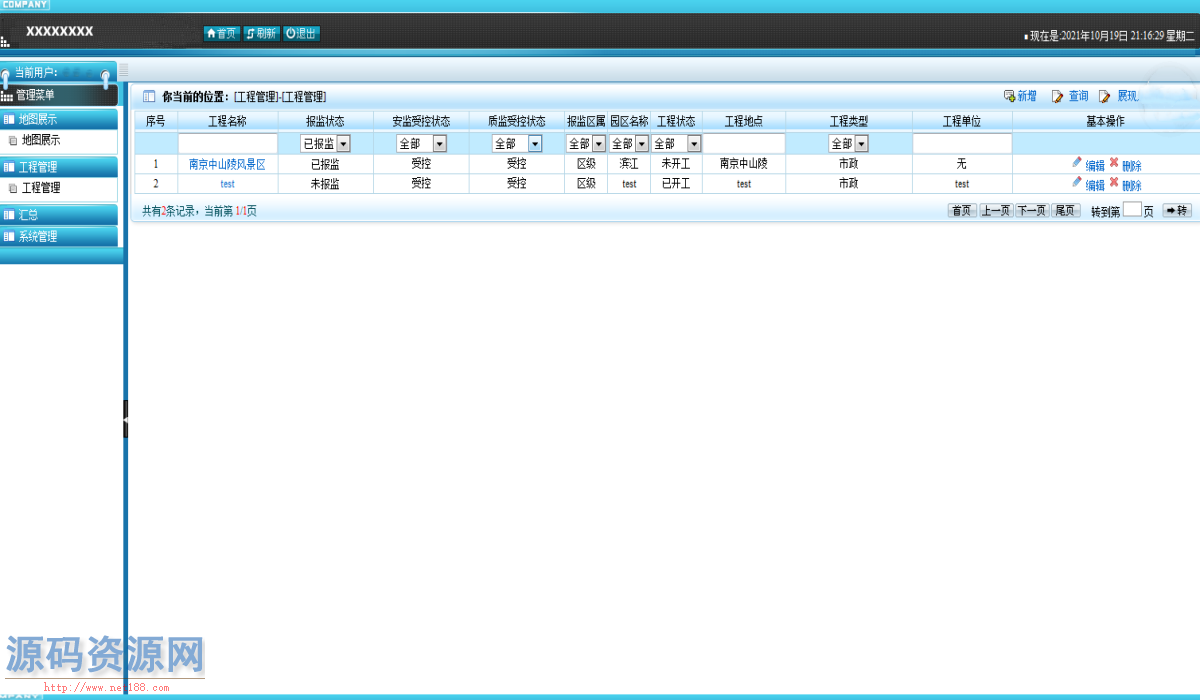Open the 质监受控状态 filter dropdown
This screenshot has height=700, width=1200.
(x=516, y=144)
